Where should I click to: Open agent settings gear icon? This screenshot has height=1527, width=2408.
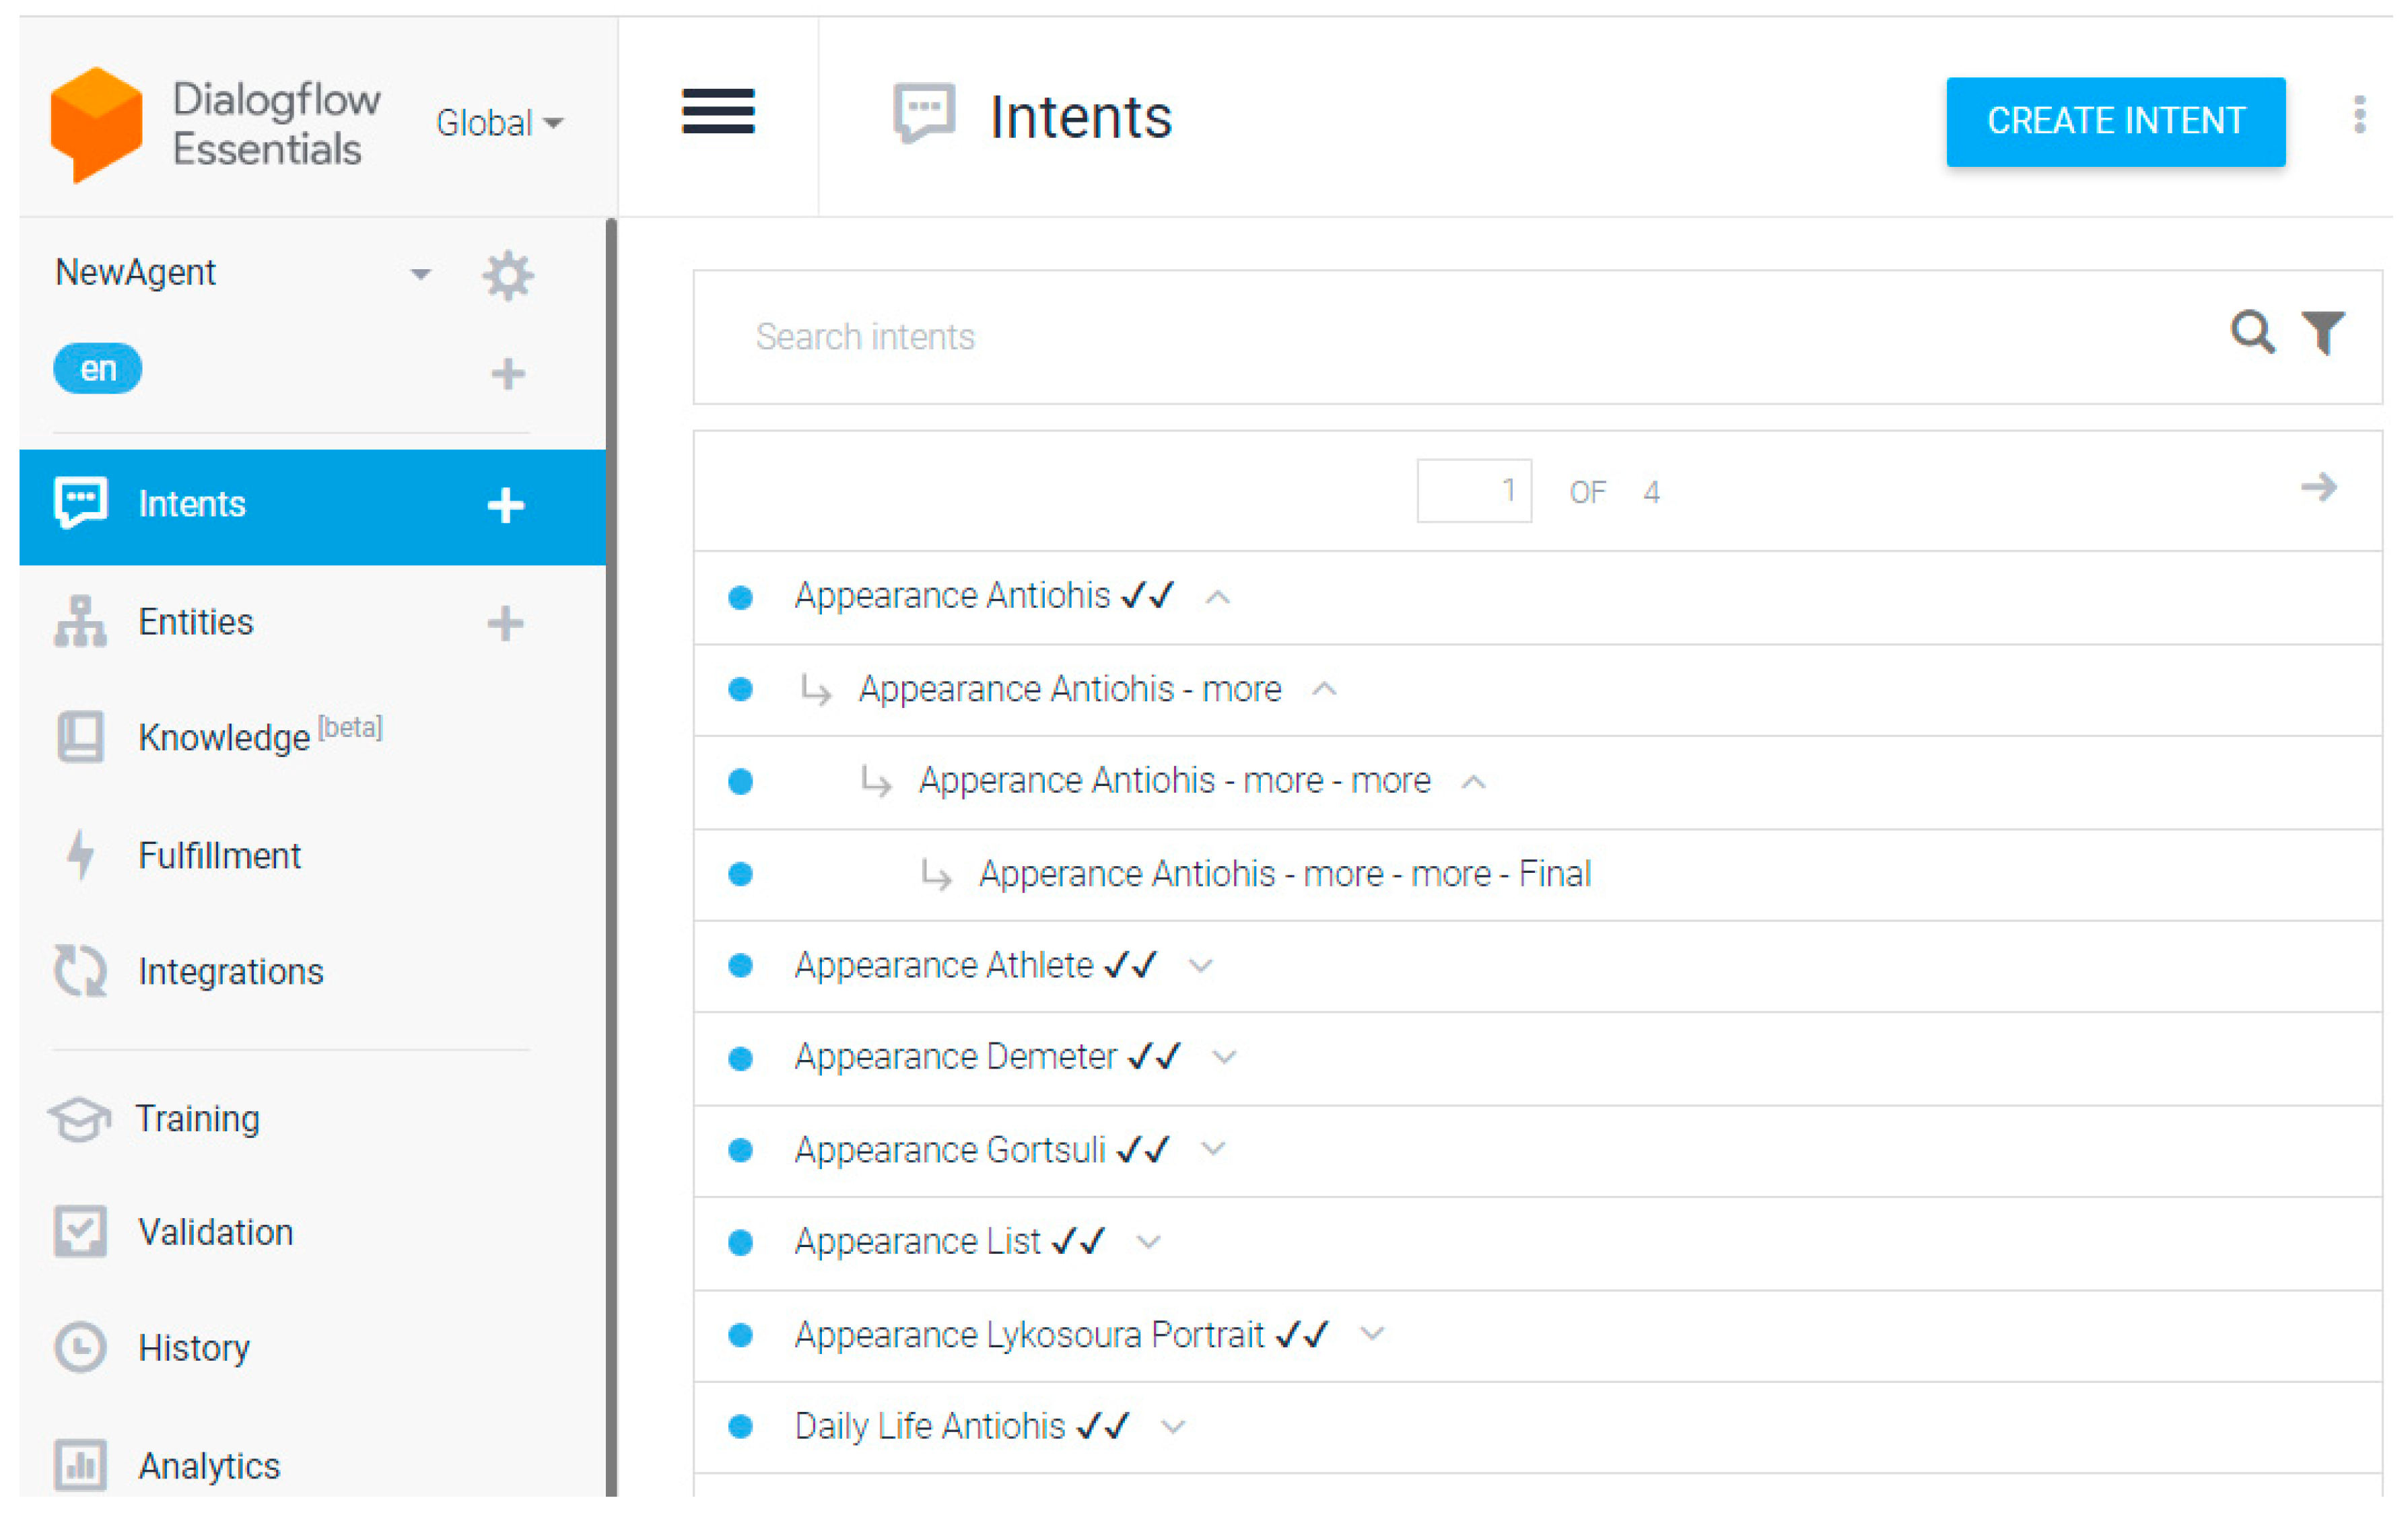(x=507, y=275)
